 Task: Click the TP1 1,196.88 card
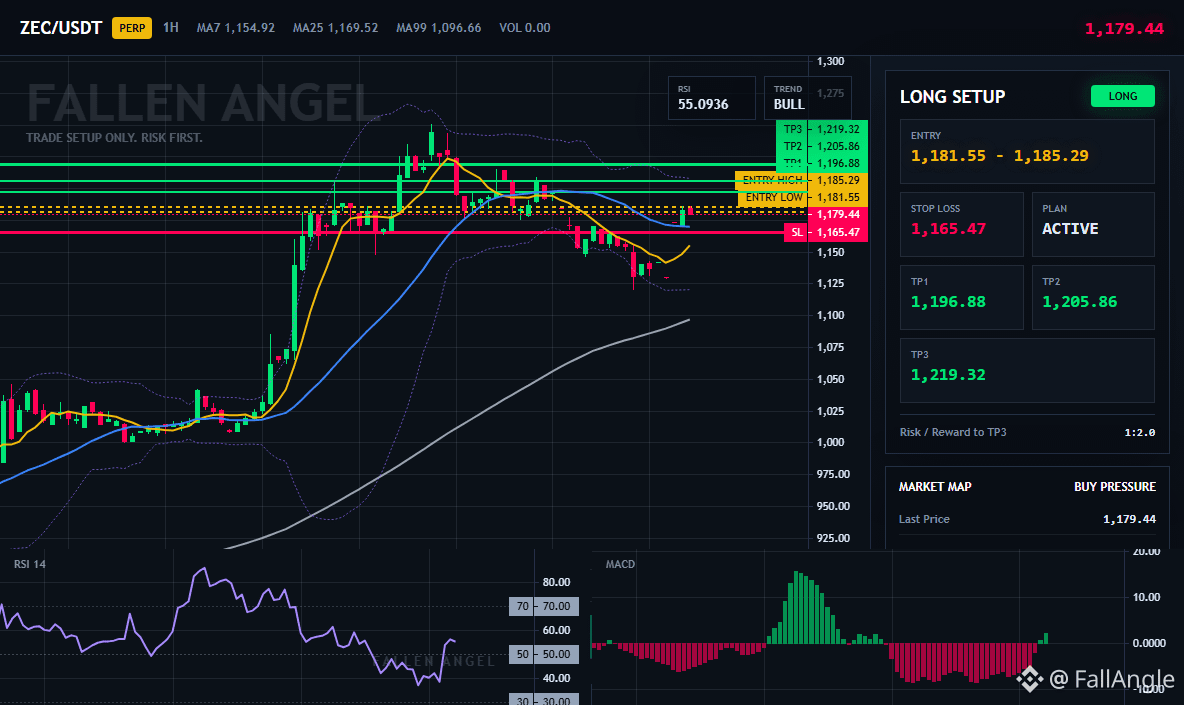tap(961, 297)
